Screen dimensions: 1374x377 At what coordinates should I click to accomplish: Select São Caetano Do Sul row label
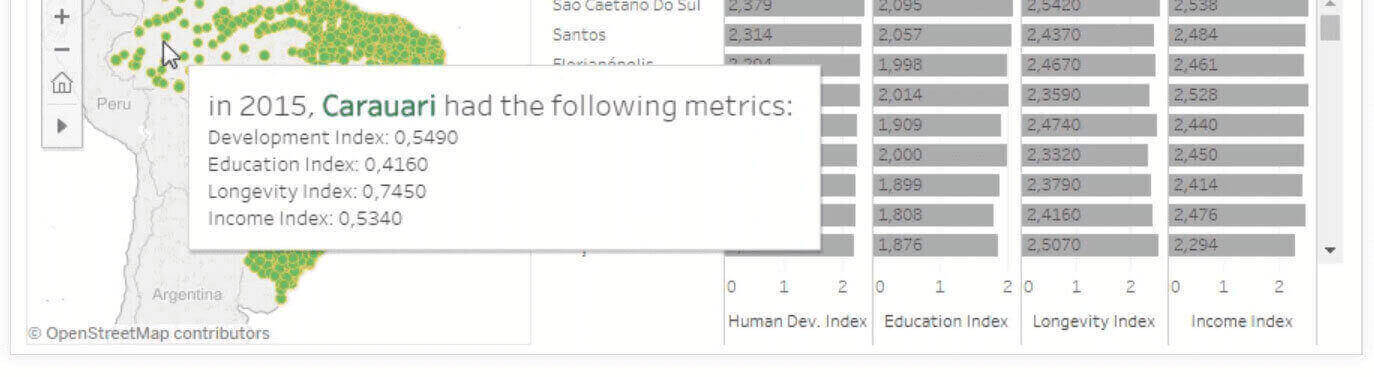pyautogui.click(x=626, y=6)
